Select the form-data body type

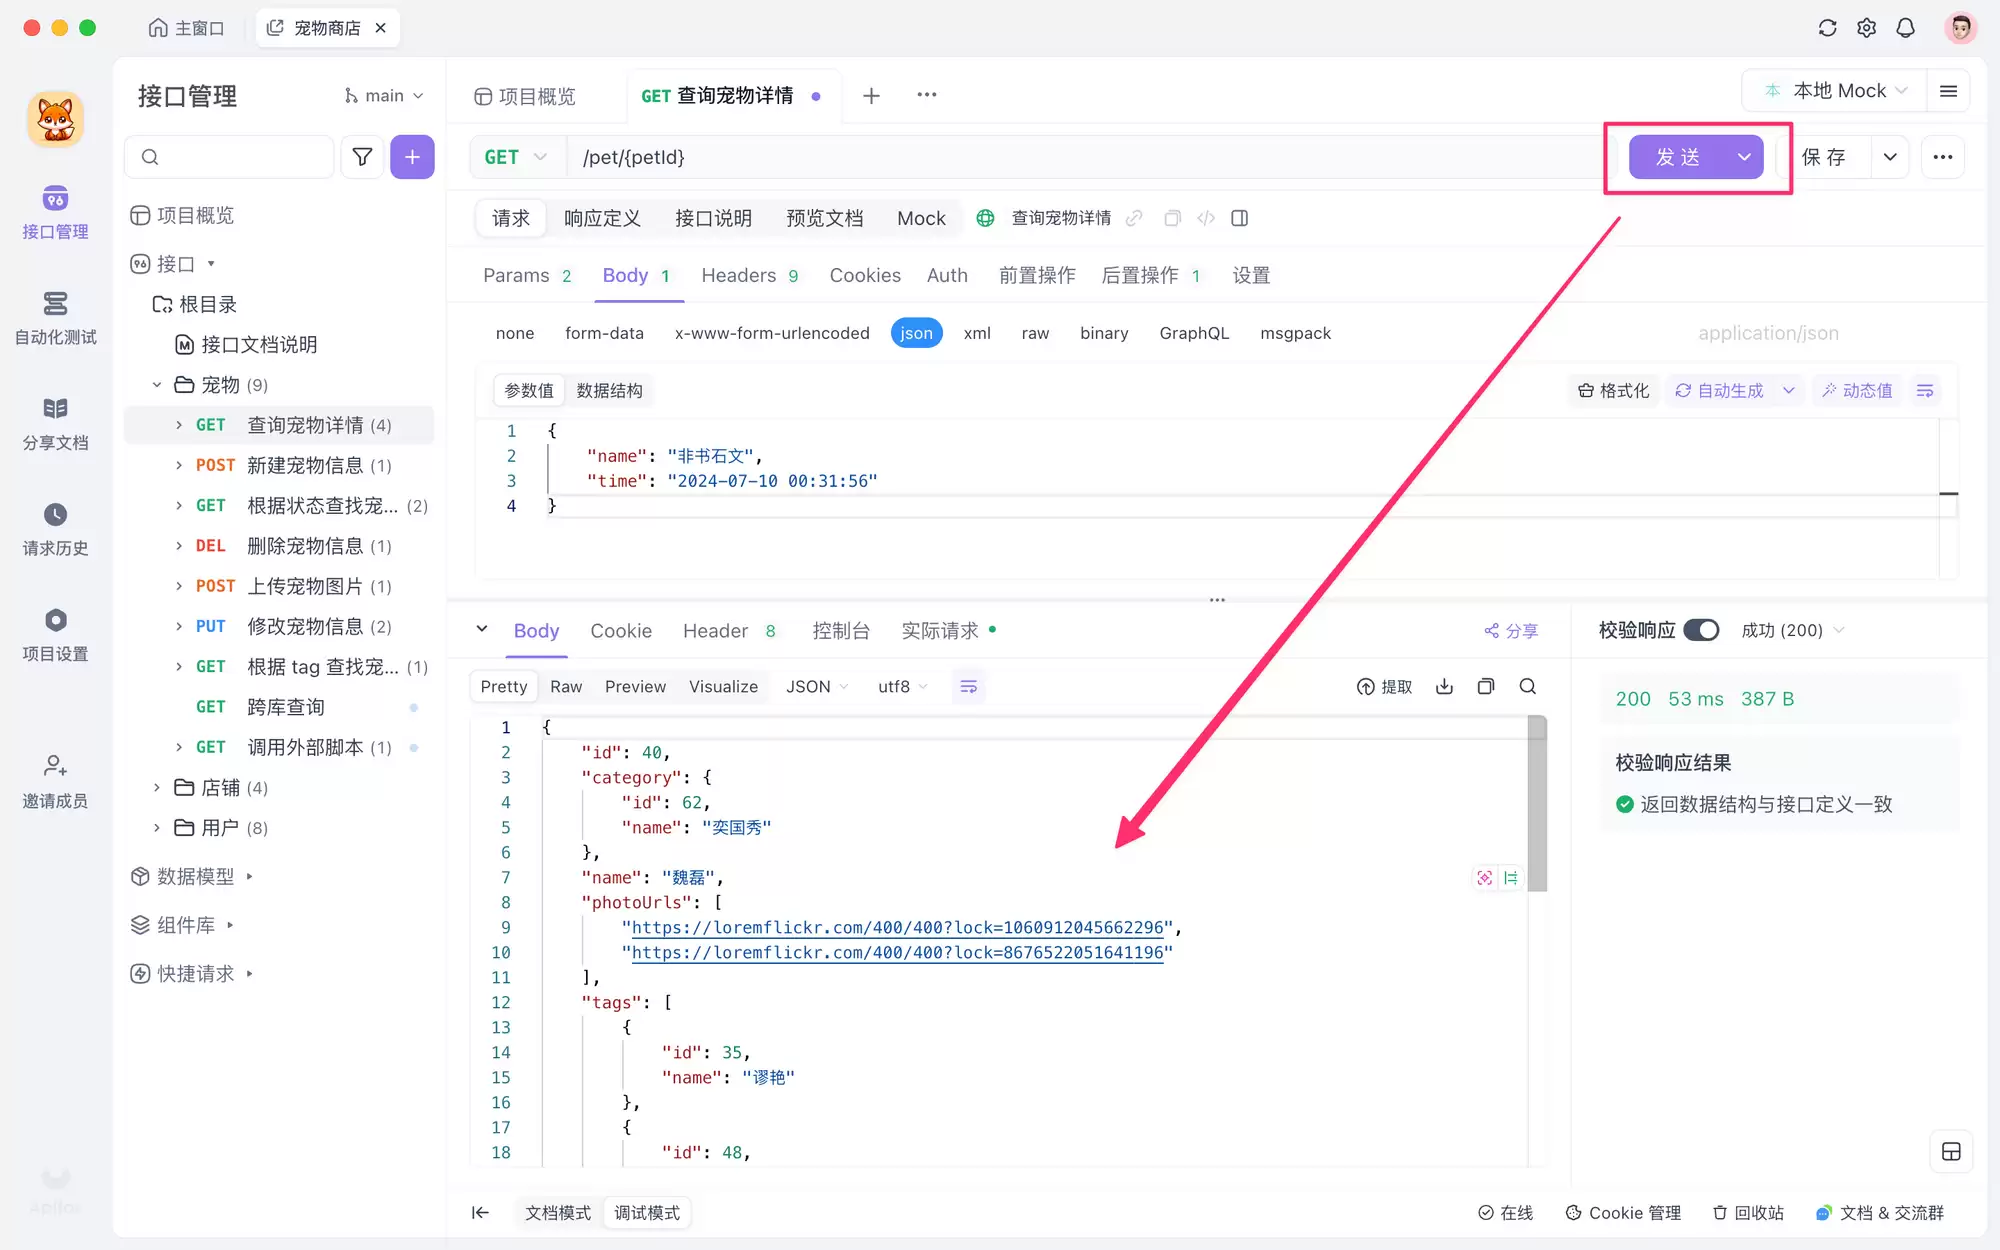click(604, 333)
